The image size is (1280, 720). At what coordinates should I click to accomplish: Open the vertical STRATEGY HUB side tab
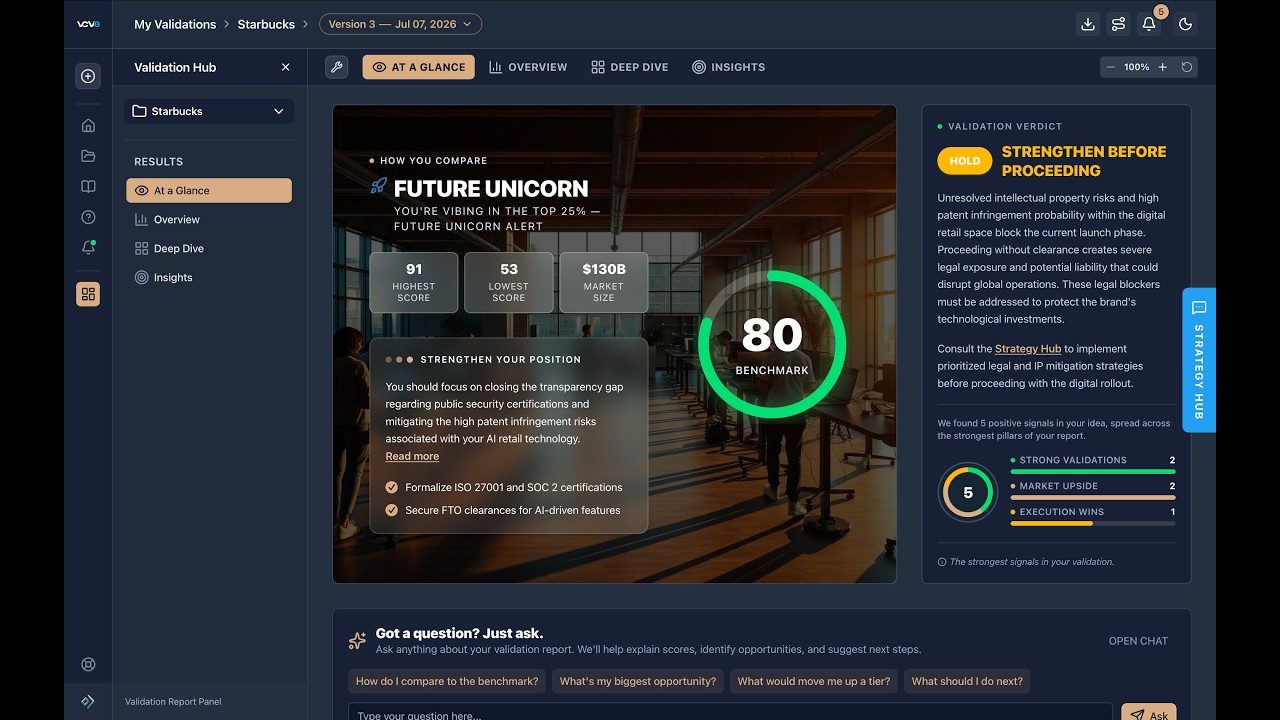click(1199, 360)
